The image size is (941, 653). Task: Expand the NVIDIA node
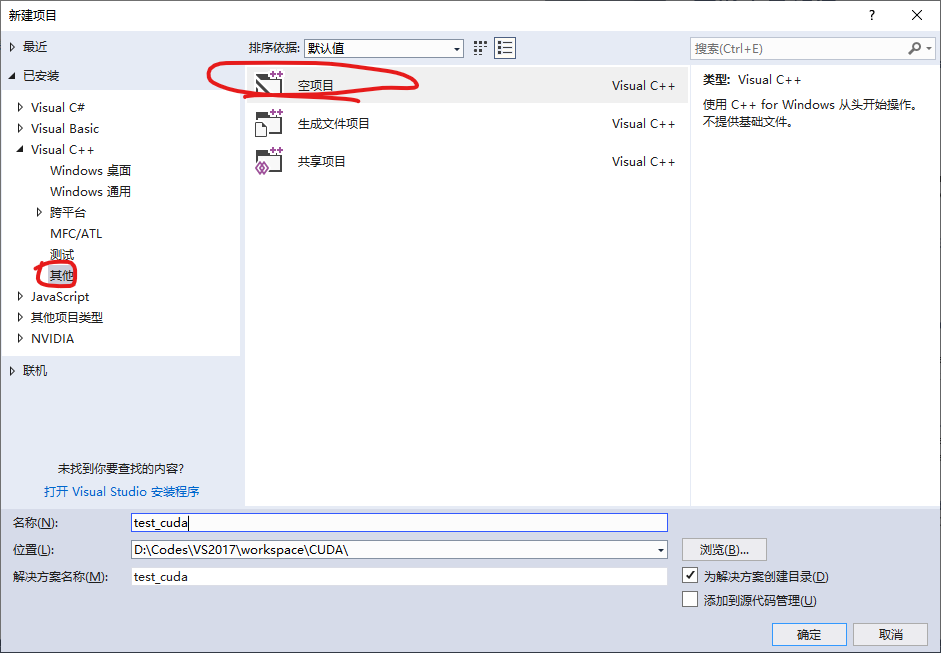tap(20, 339)
